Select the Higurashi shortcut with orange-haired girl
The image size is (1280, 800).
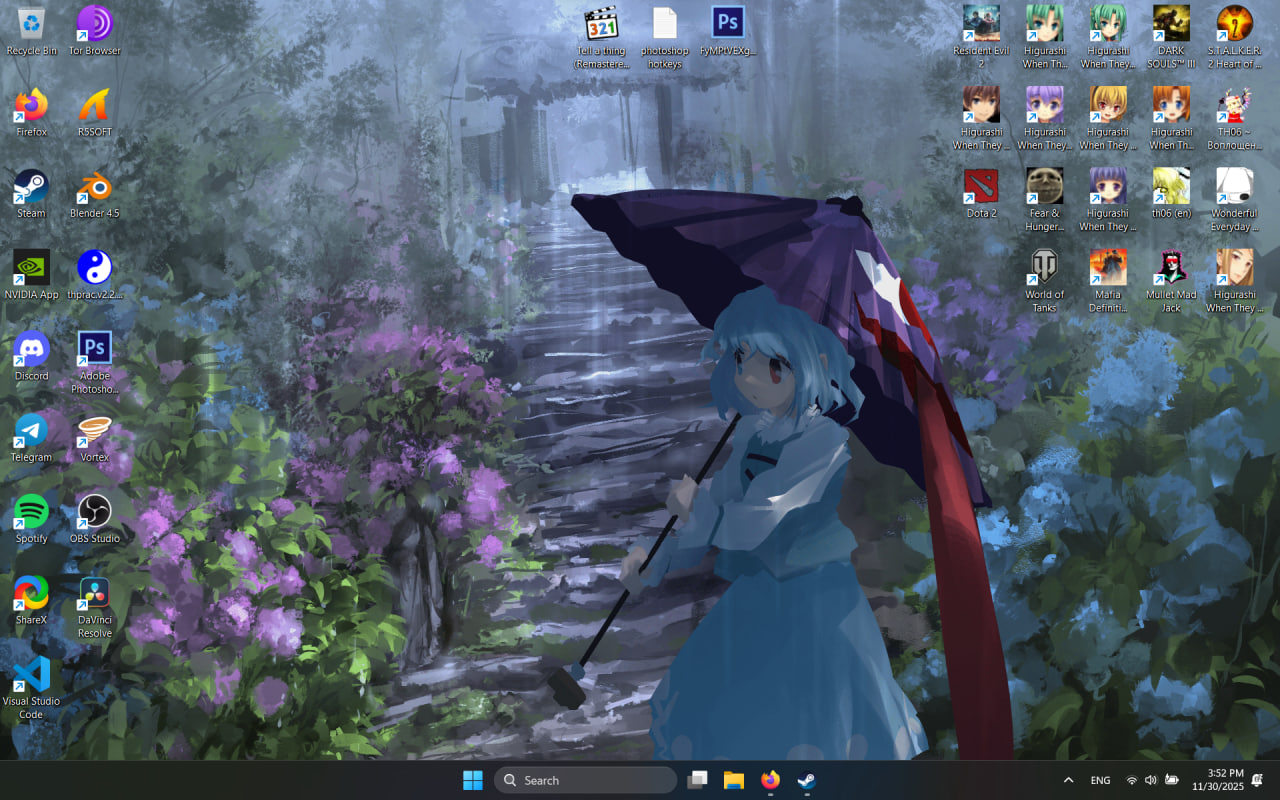(x=1171, y=119)
